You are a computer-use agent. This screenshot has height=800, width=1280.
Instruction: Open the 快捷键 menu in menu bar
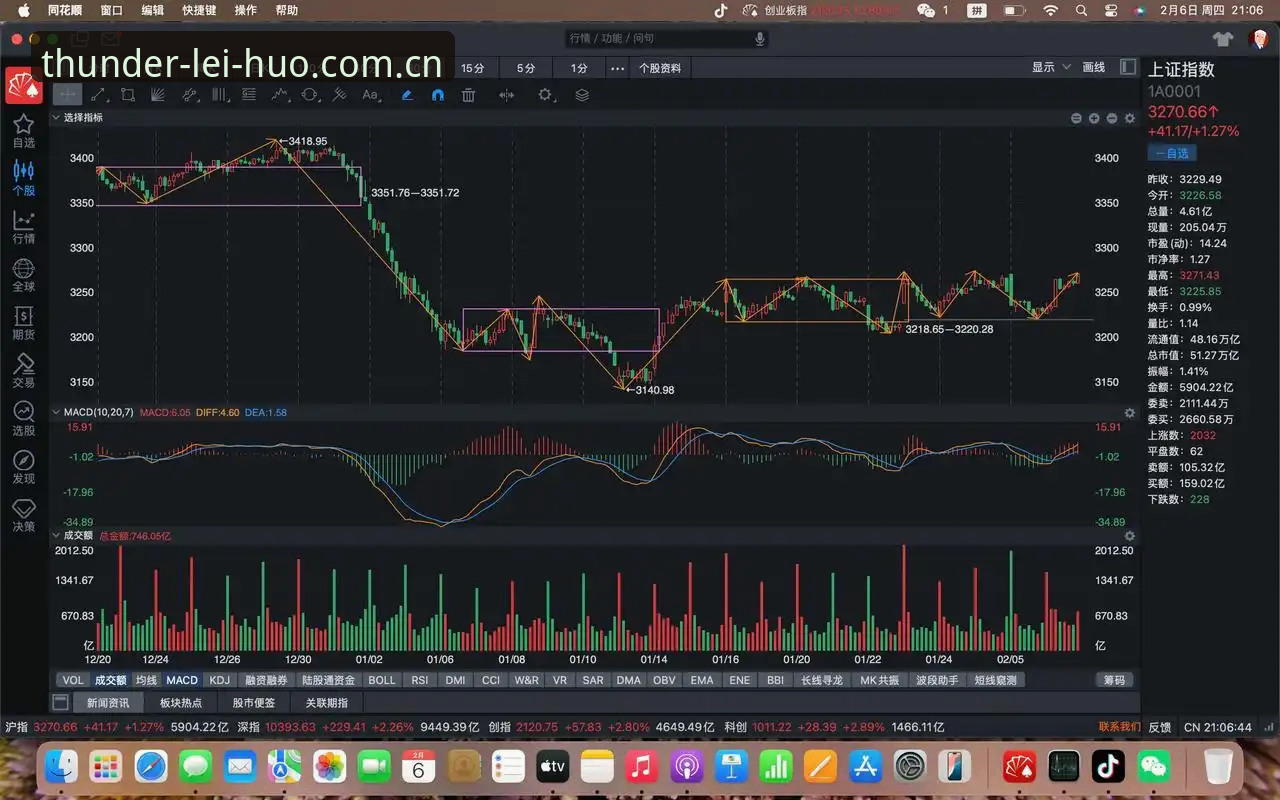199,10
